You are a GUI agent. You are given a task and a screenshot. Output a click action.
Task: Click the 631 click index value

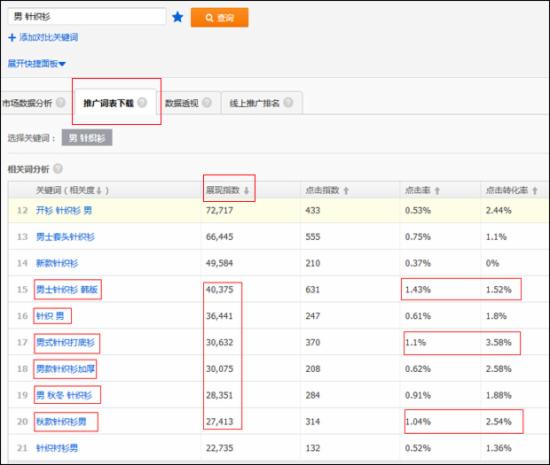(313, 290)
